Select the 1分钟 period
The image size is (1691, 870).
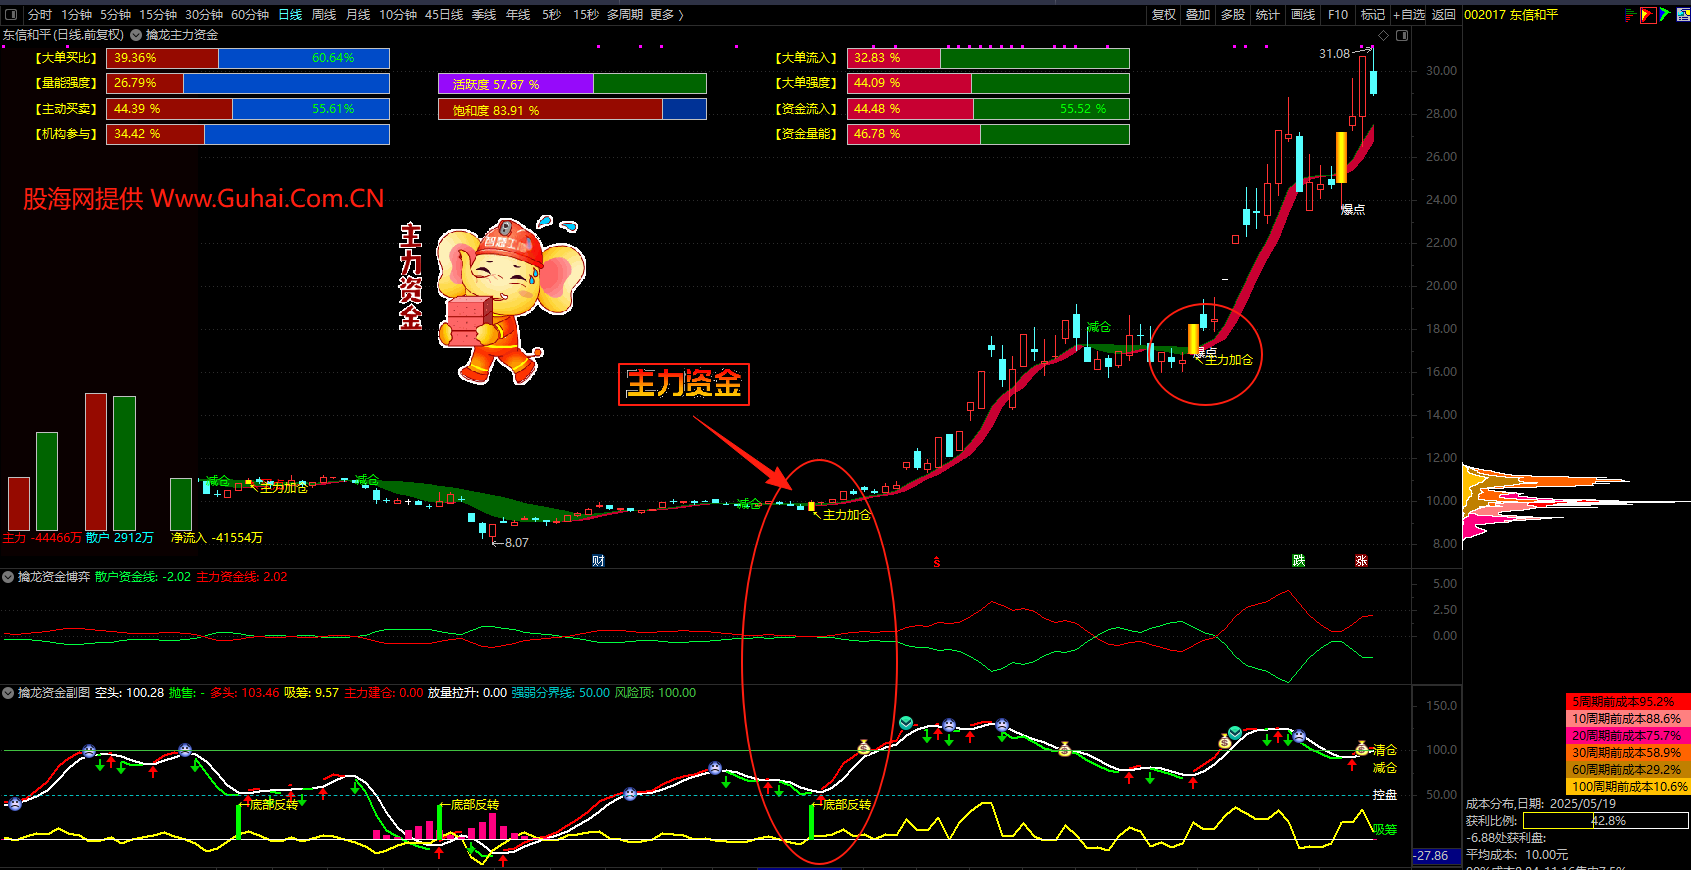click(x=77, y=14)
